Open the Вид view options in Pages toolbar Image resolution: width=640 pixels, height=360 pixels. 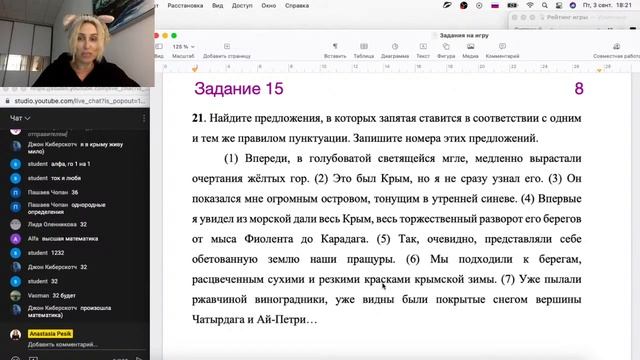(x=159, y=50)
